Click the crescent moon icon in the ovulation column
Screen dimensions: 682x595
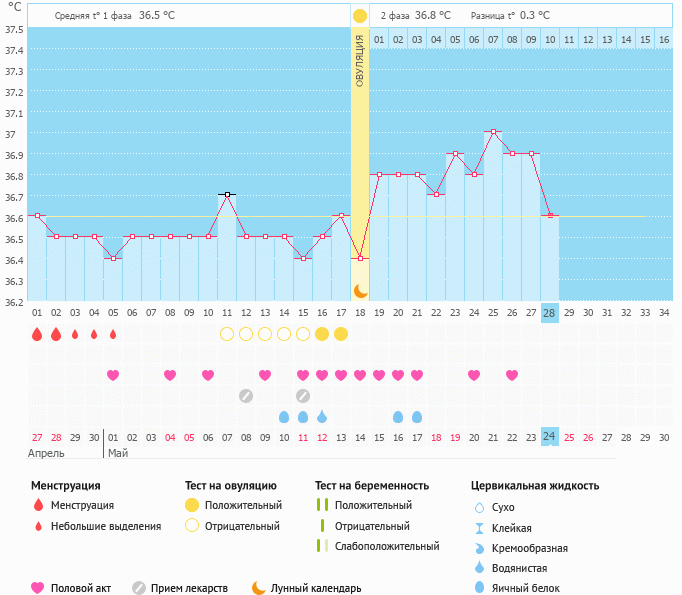point(360,290)
